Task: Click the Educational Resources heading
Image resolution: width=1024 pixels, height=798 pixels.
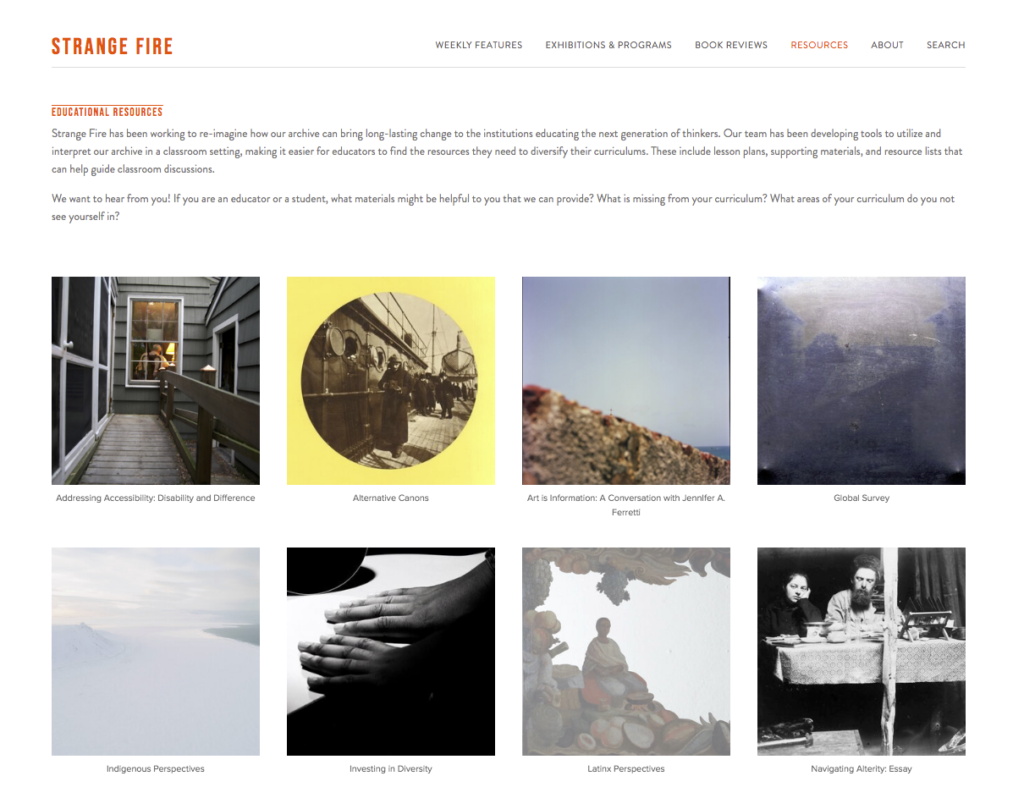Action: pos(107,112)
